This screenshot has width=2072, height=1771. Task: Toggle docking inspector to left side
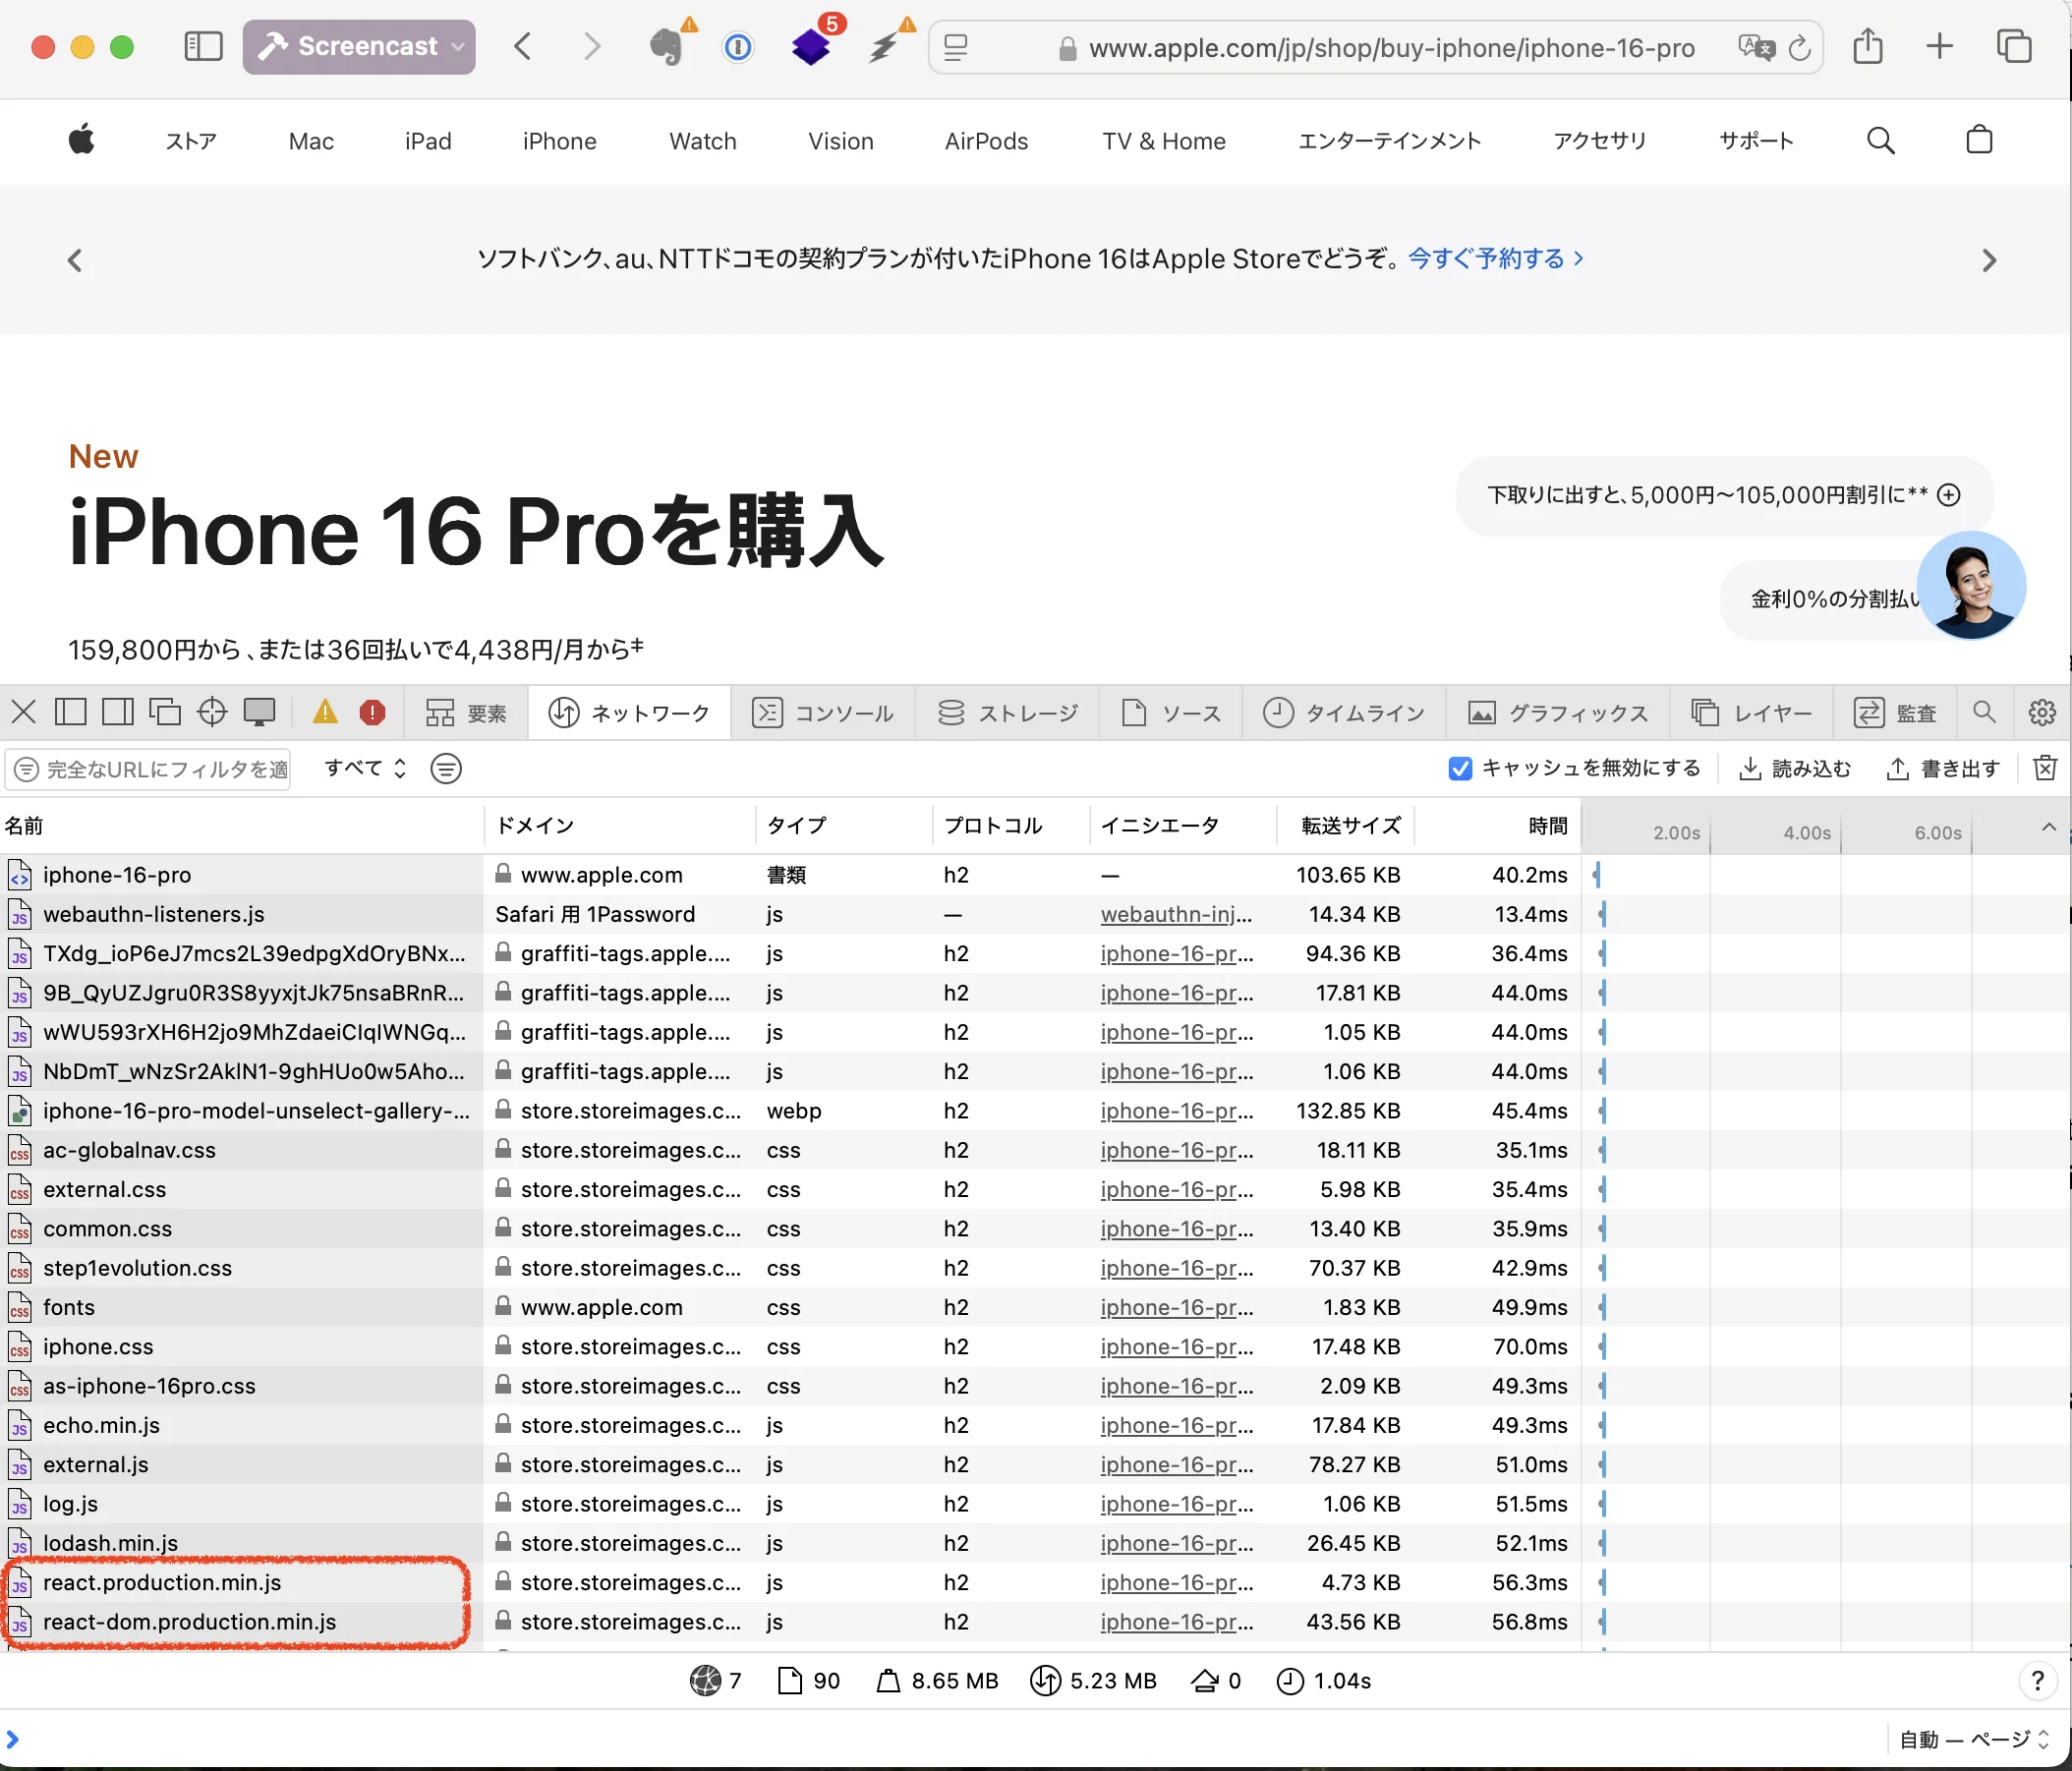pos(70,712)
